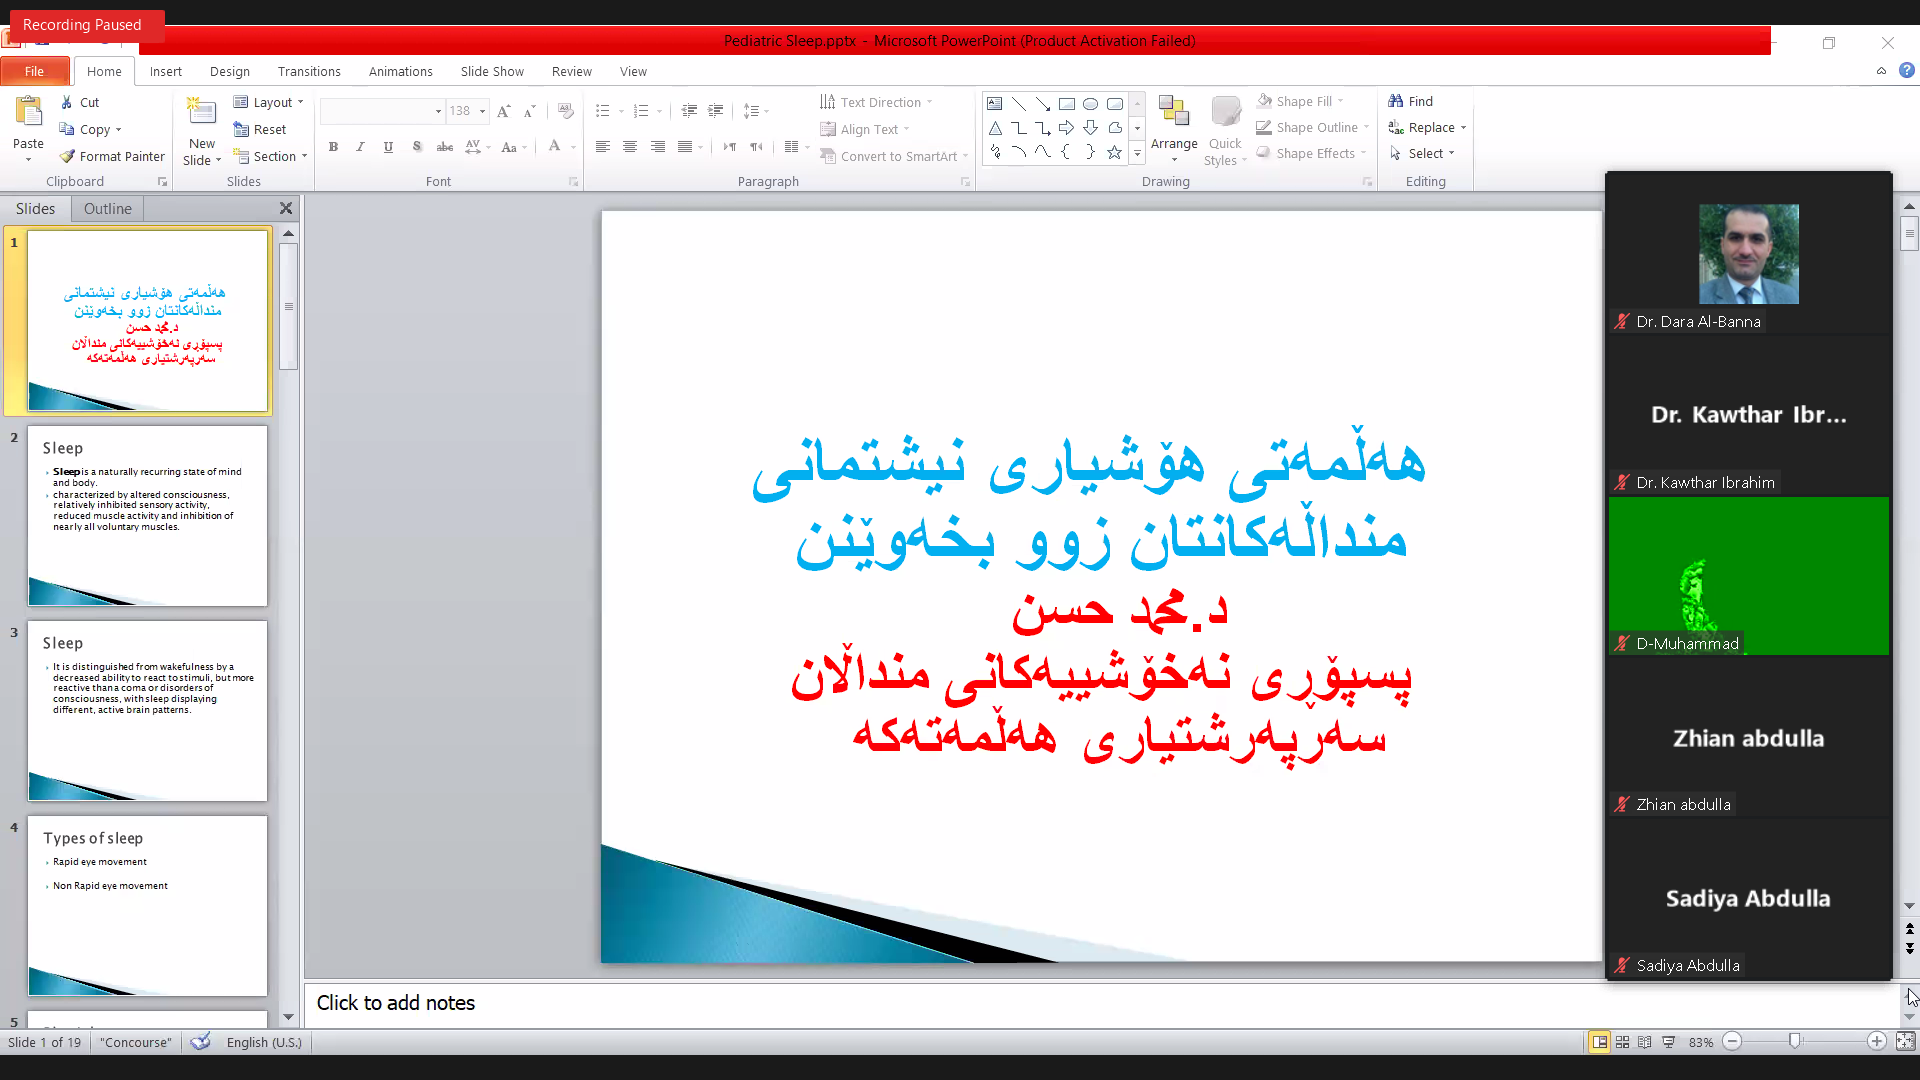1920x1080 pixels.
Task: Start Slide Show from status bar
Action: [x=1668, y=1042]
